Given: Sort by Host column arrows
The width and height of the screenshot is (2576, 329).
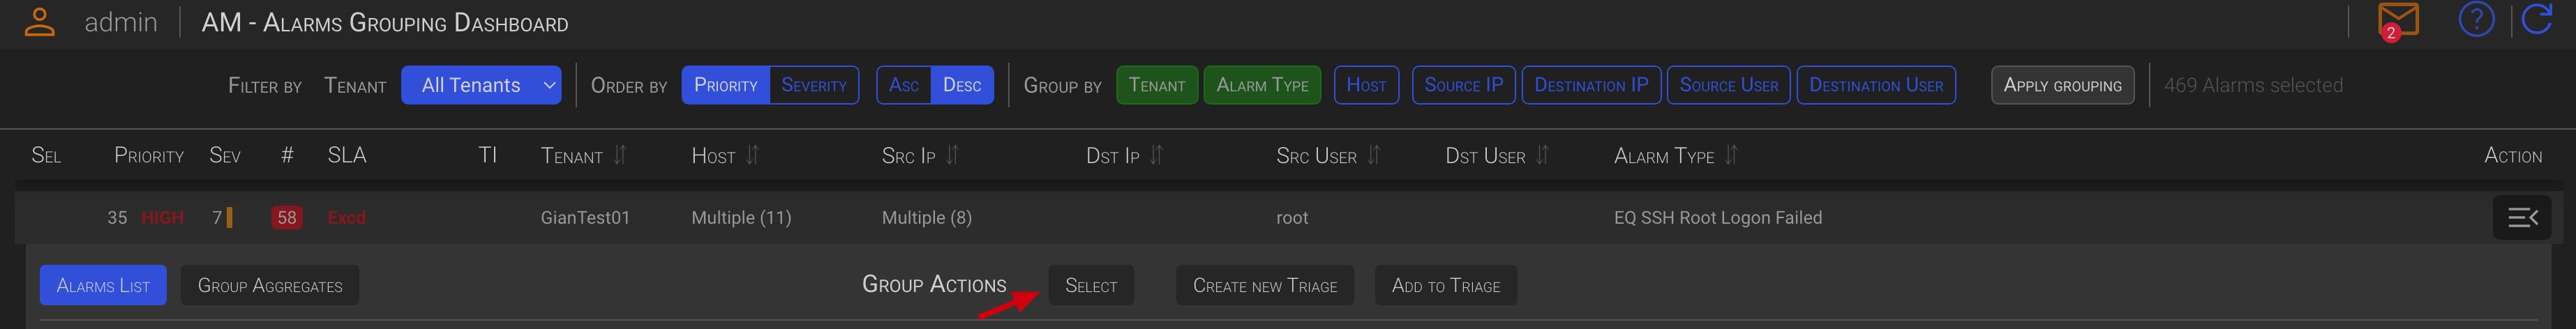Looking at the screenshot, I should tap(753, 155).
